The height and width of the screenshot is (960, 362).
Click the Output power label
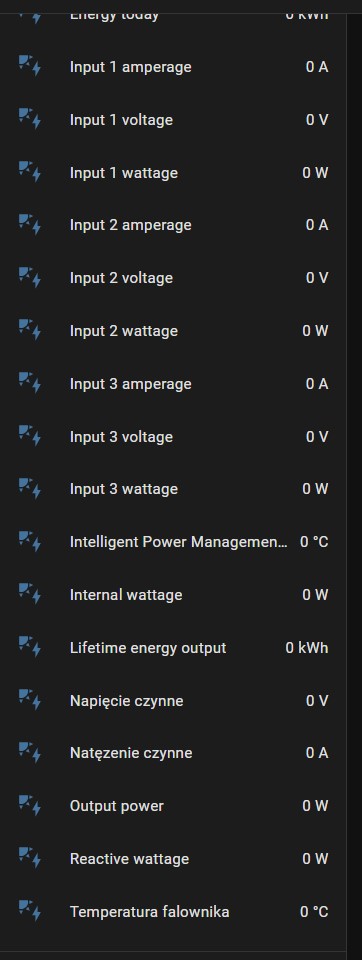116,806
